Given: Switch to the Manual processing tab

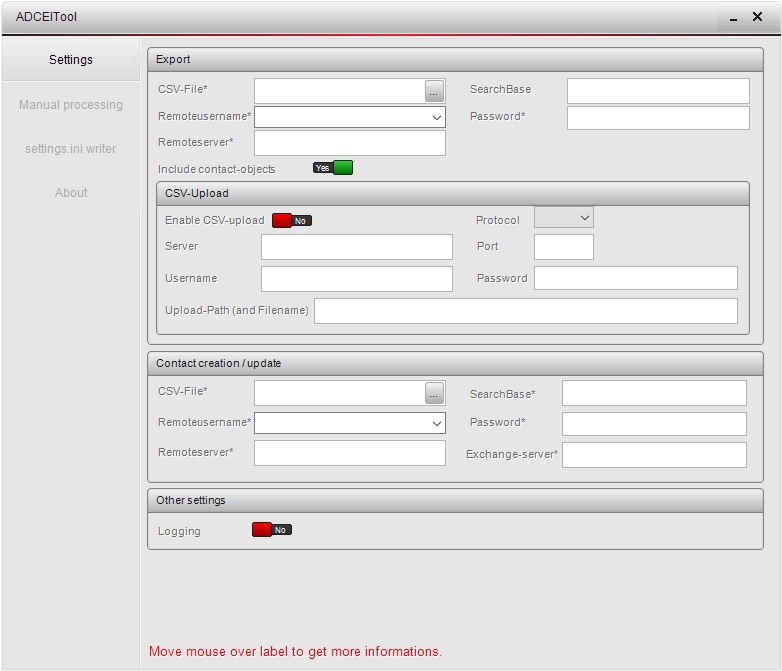Looking at the screenshot, I should pyautogui.click(x=71, y=105).
